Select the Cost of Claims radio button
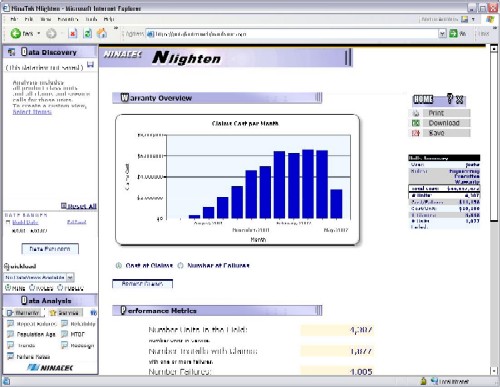 [118, 266]
